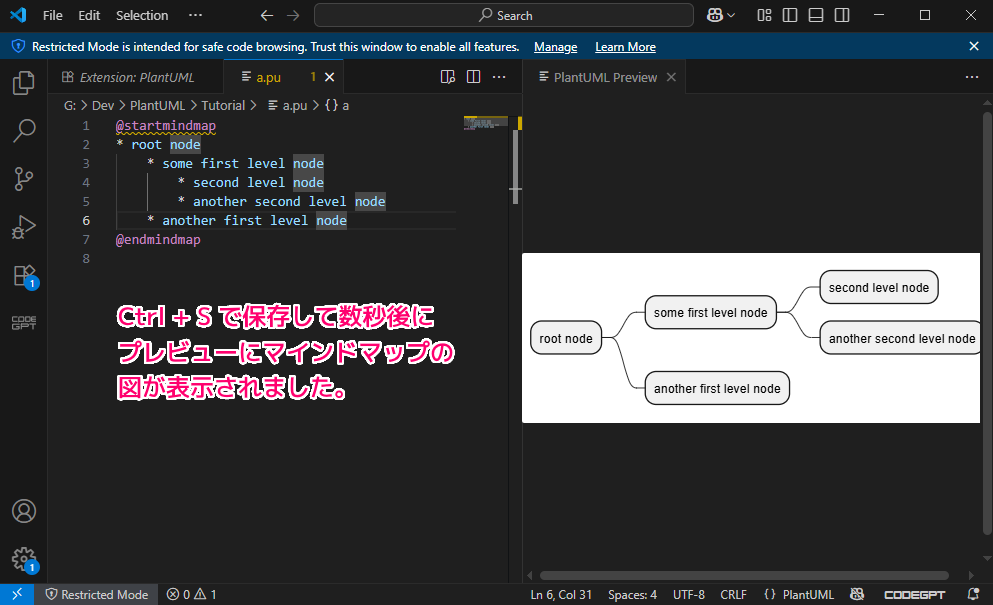Open the Extensions view with badge
This screenshot has height=605, width=993.
point(24,276)
